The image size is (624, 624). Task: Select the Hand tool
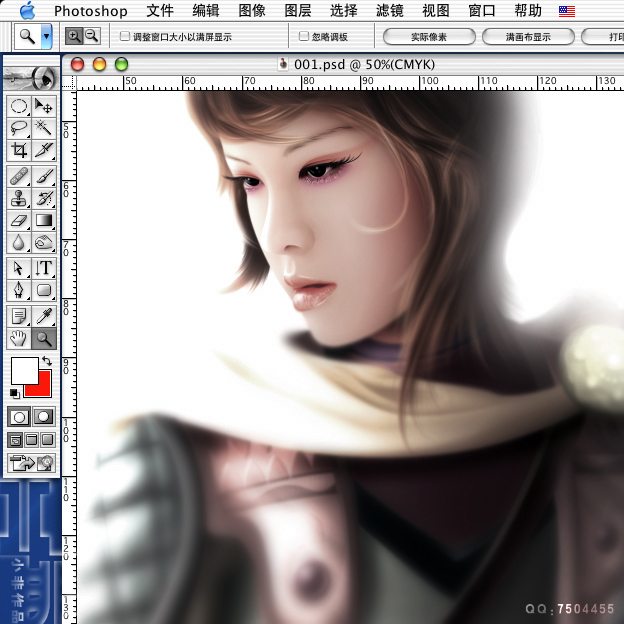tap(19, 338)
